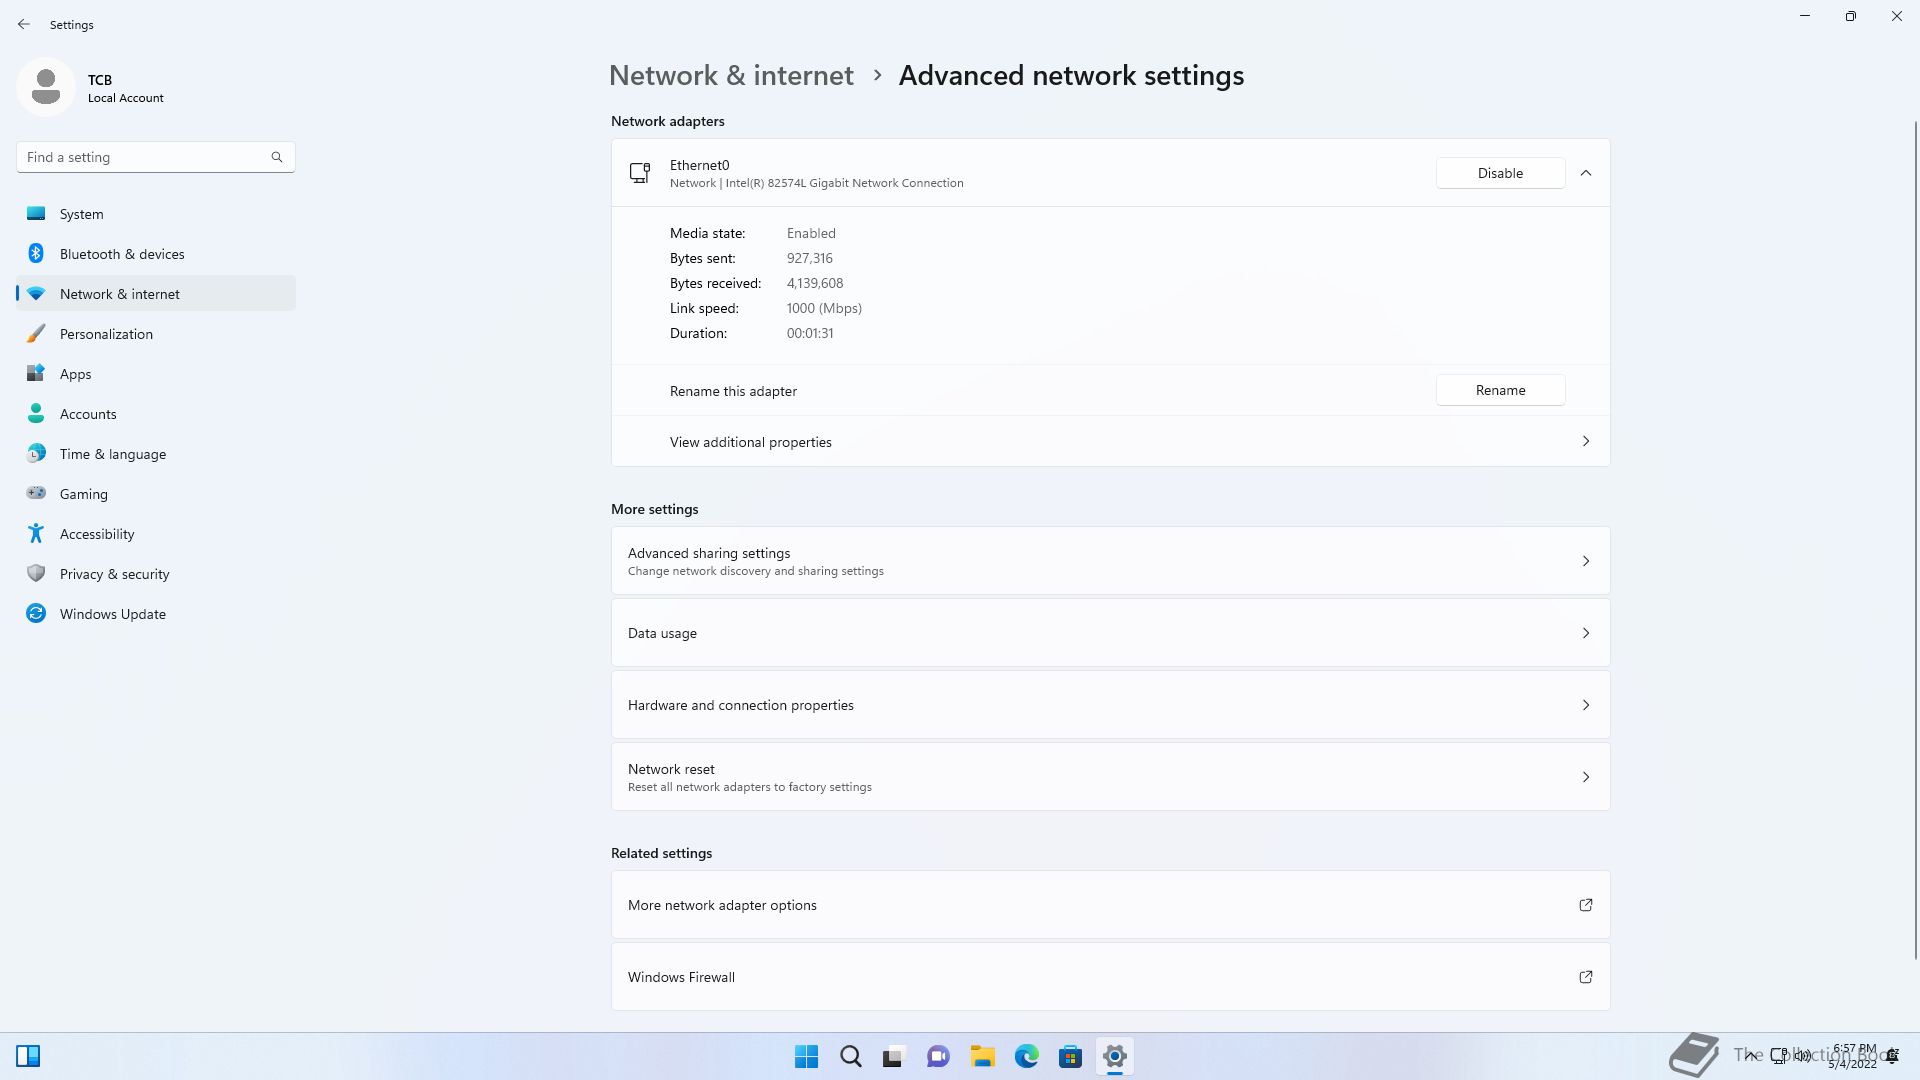Open Bluetooth & devices settings
The image size is (1920, 1080).
point(122,254)
